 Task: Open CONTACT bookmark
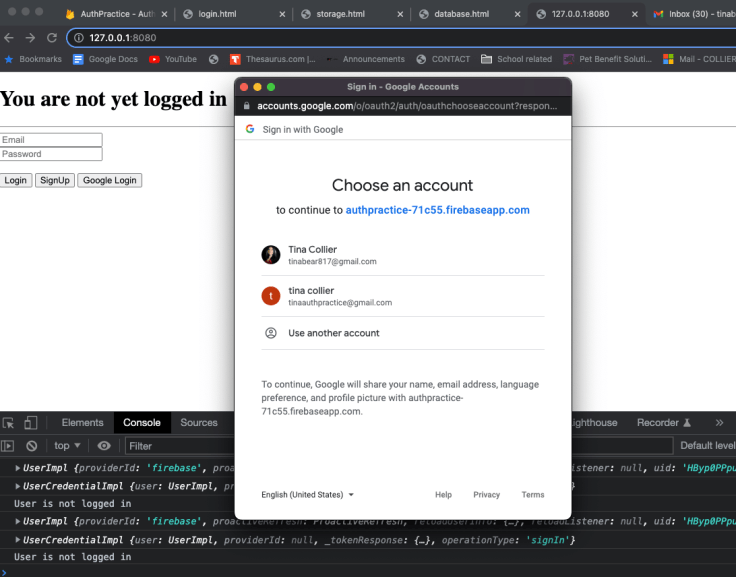click(x=443, y=59)
